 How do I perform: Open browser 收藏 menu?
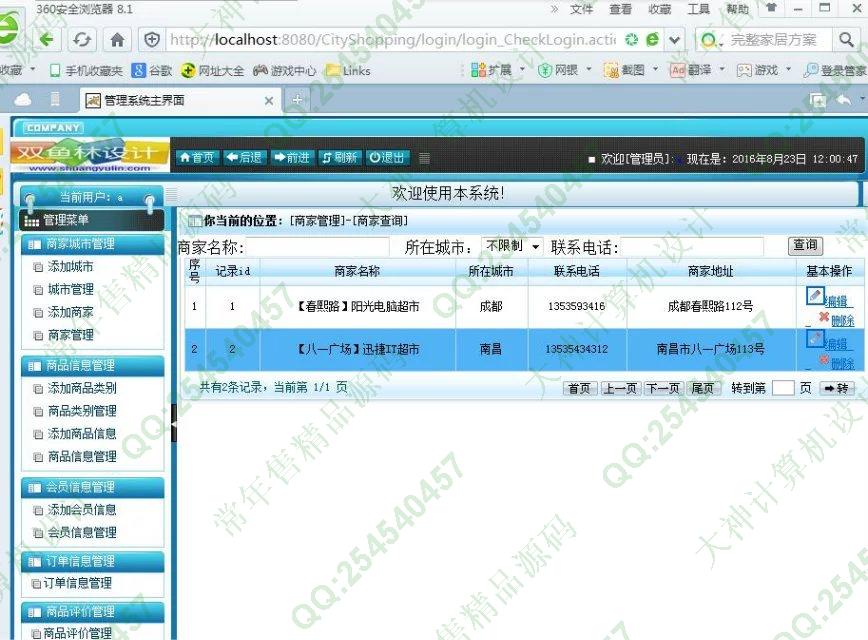click(659, 9)
